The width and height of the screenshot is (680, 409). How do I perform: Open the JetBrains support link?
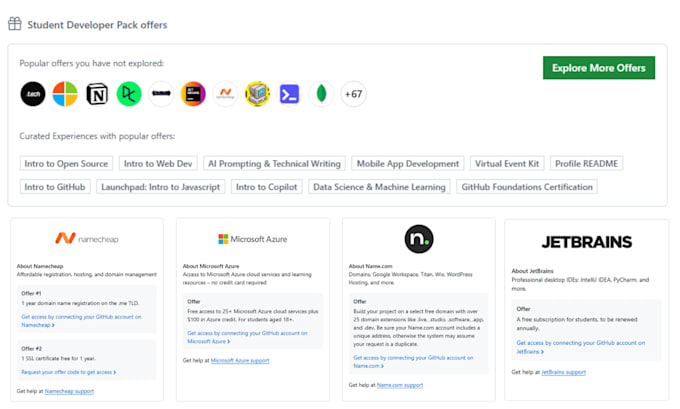click(x=564, y=372)
